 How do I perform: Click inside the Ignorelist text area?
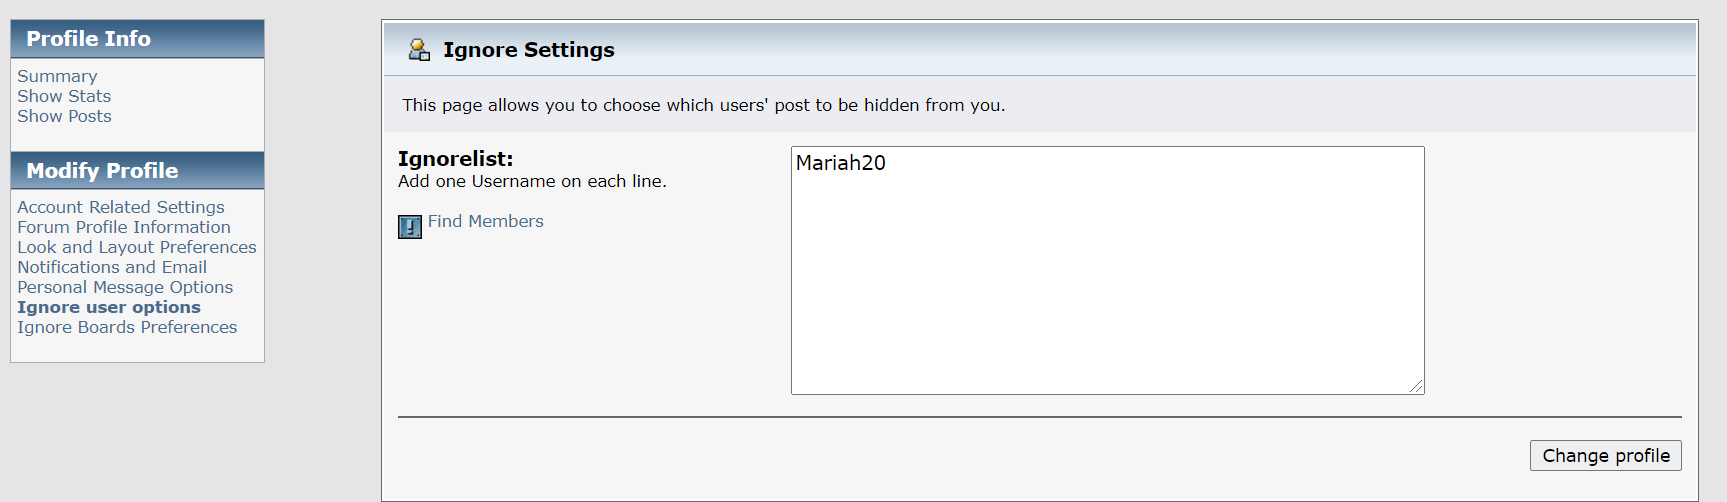pos(1108,271)
